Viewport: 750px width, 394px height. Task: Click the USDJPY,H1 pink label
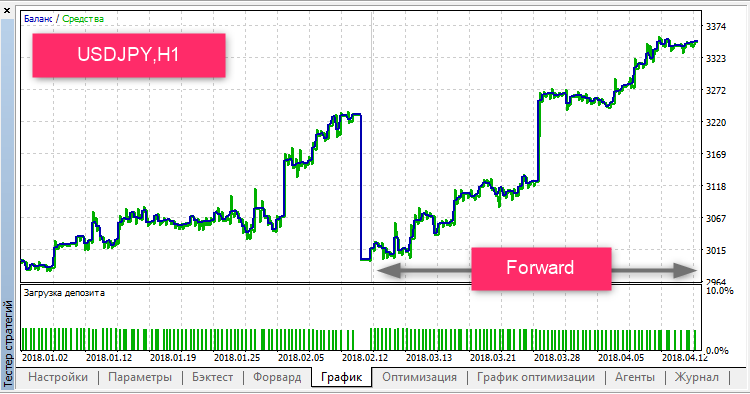(x=129, y=55)
